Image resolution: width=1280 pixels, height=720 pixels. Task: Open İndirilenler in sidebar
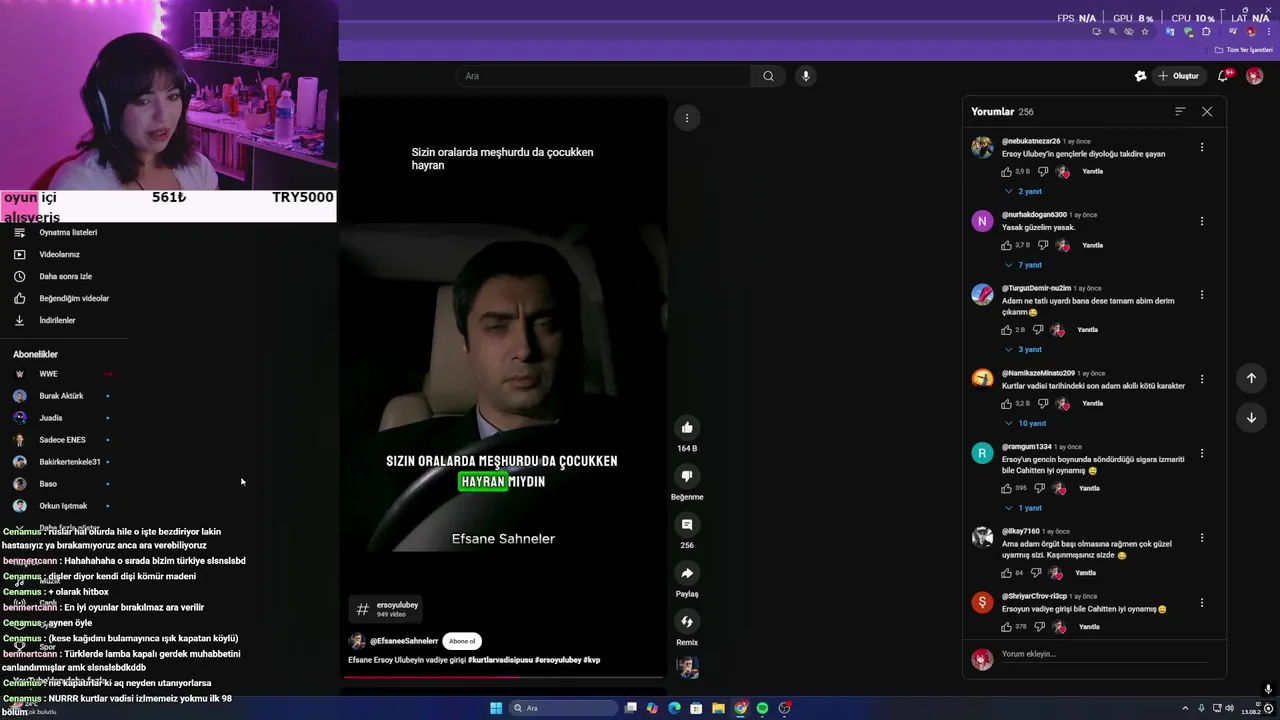click(57, 320)
